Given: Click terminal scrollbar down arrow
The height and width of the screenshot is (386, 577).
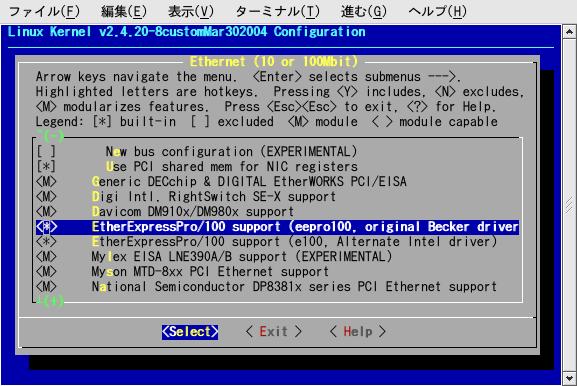Looking at the screenshot, I should click(x=569, y=379).
